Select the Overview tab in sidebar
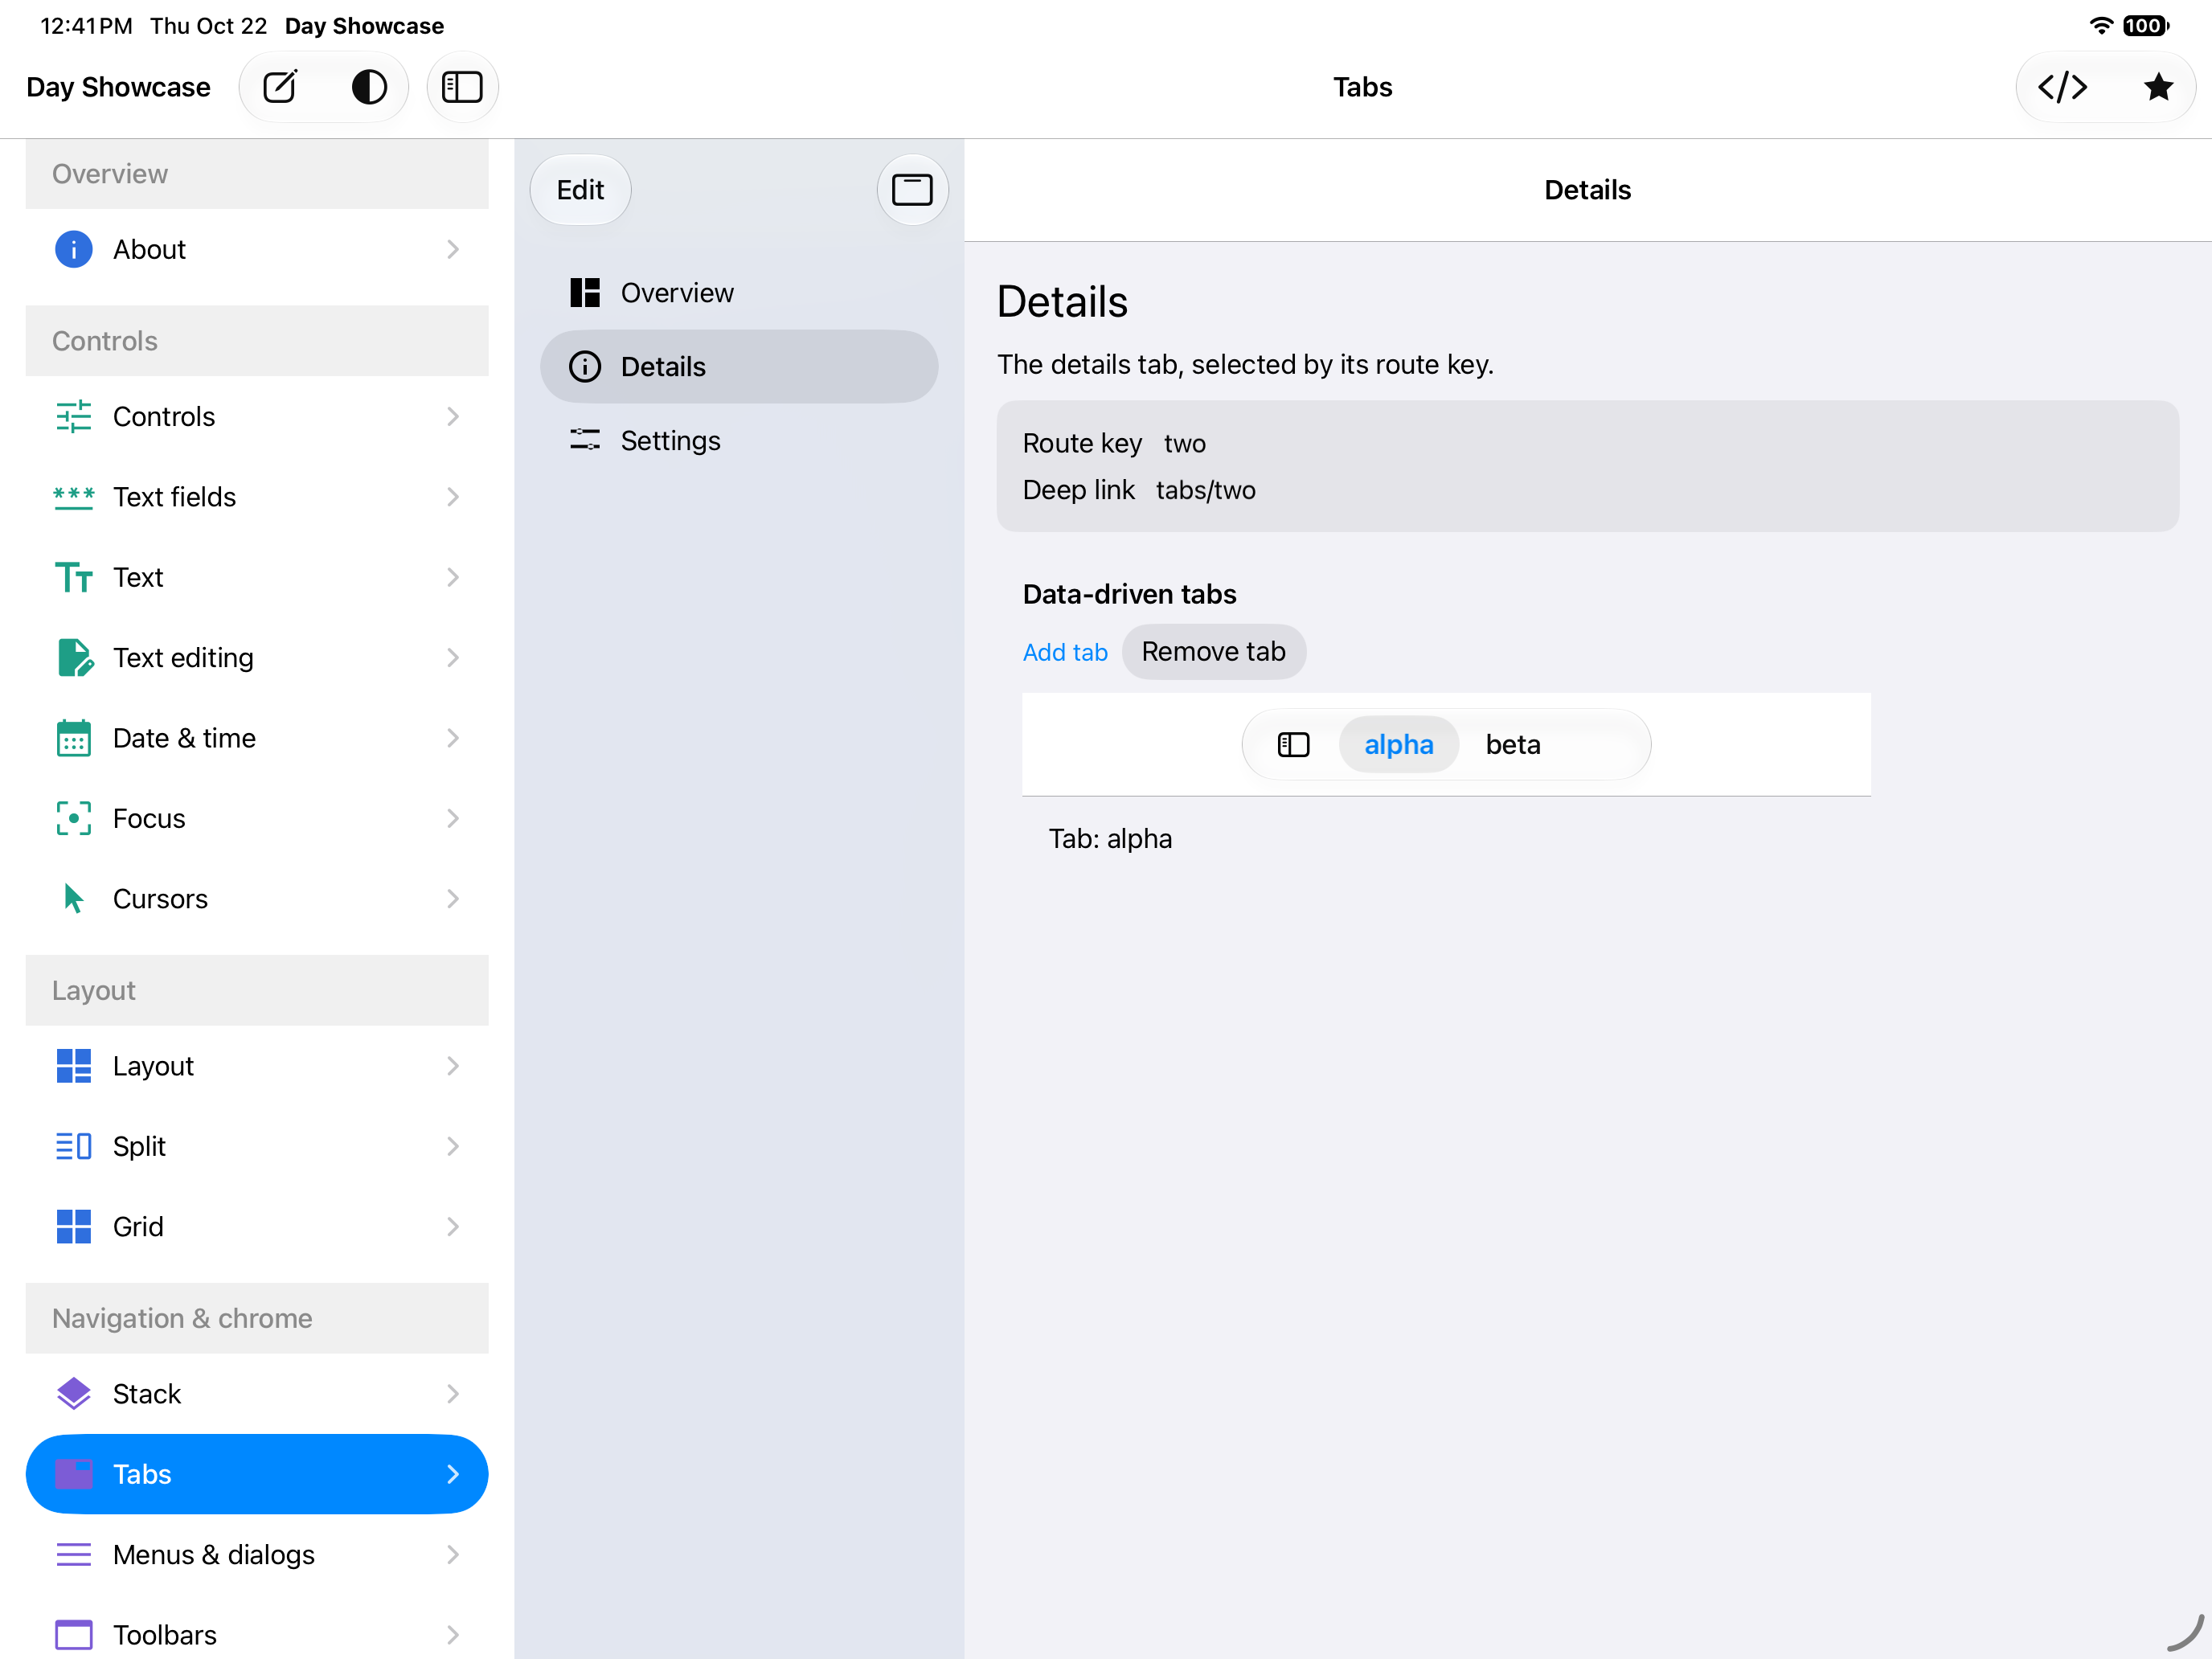Image resolution: width=2212 pixels, height=1659 pixels. click(739, 293)
